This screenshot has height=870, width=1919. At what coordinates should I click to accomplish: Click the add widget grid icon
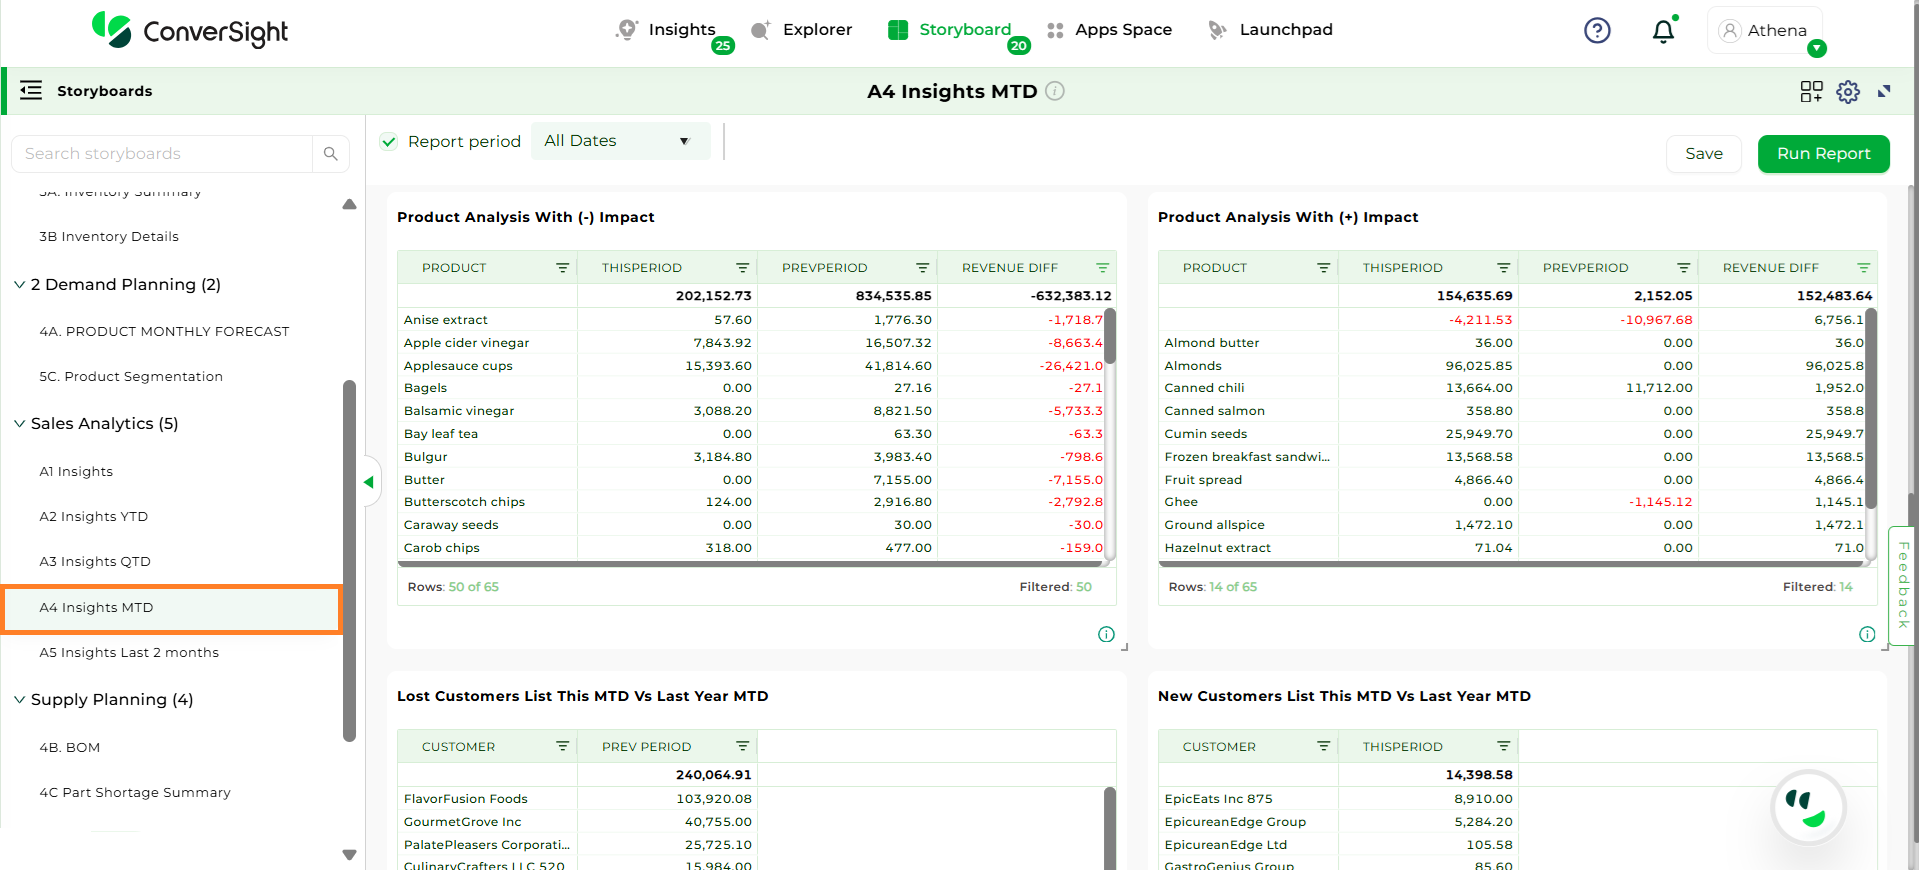pyautogui.click(x=1811, y=92)
